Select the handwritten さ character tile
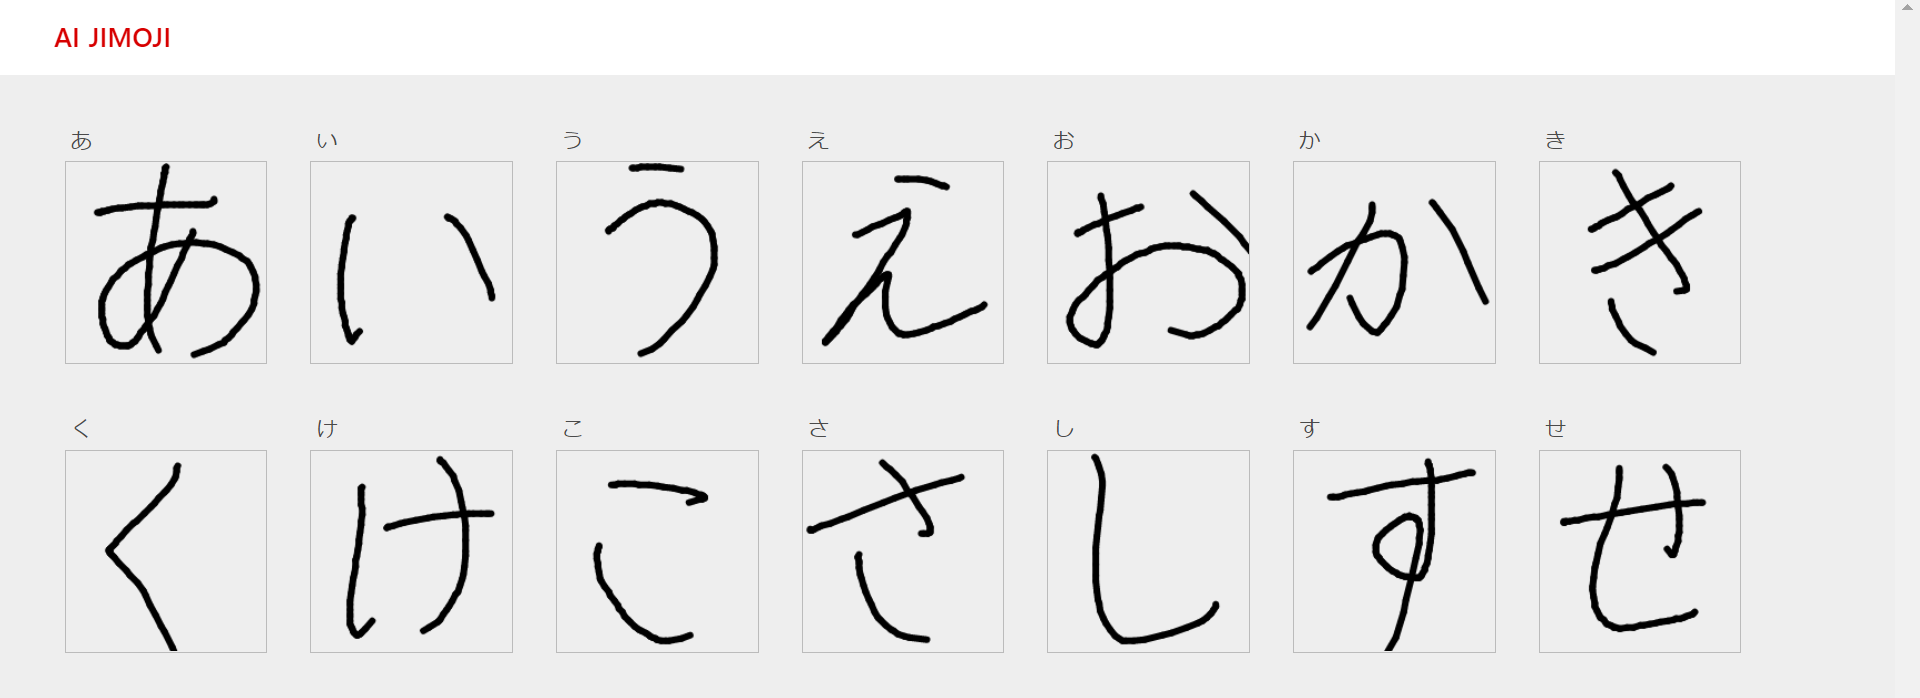Screen dimensions: 1920x698 click(902, 551)
